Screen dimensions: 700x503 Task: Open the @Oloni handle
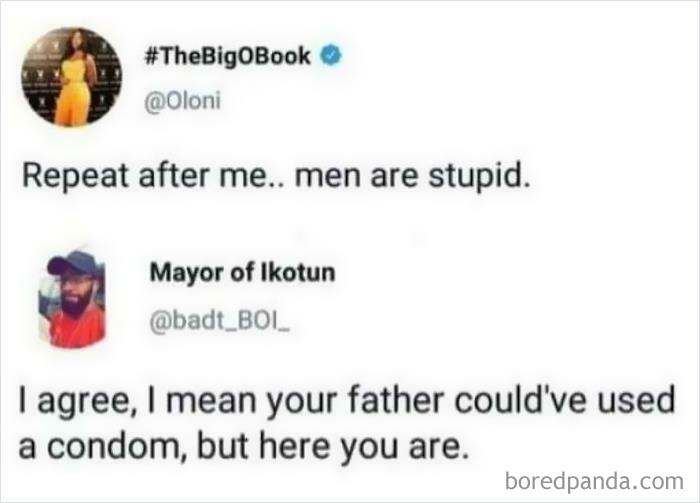182,101
